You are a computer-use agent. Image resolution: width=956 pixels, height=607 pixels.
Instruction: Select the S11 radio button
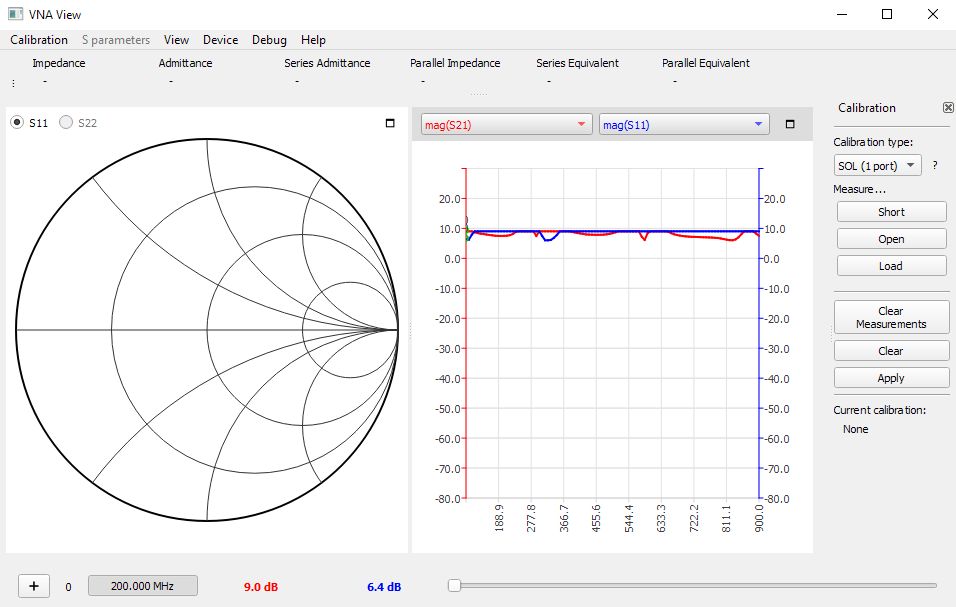click(17, 122)
